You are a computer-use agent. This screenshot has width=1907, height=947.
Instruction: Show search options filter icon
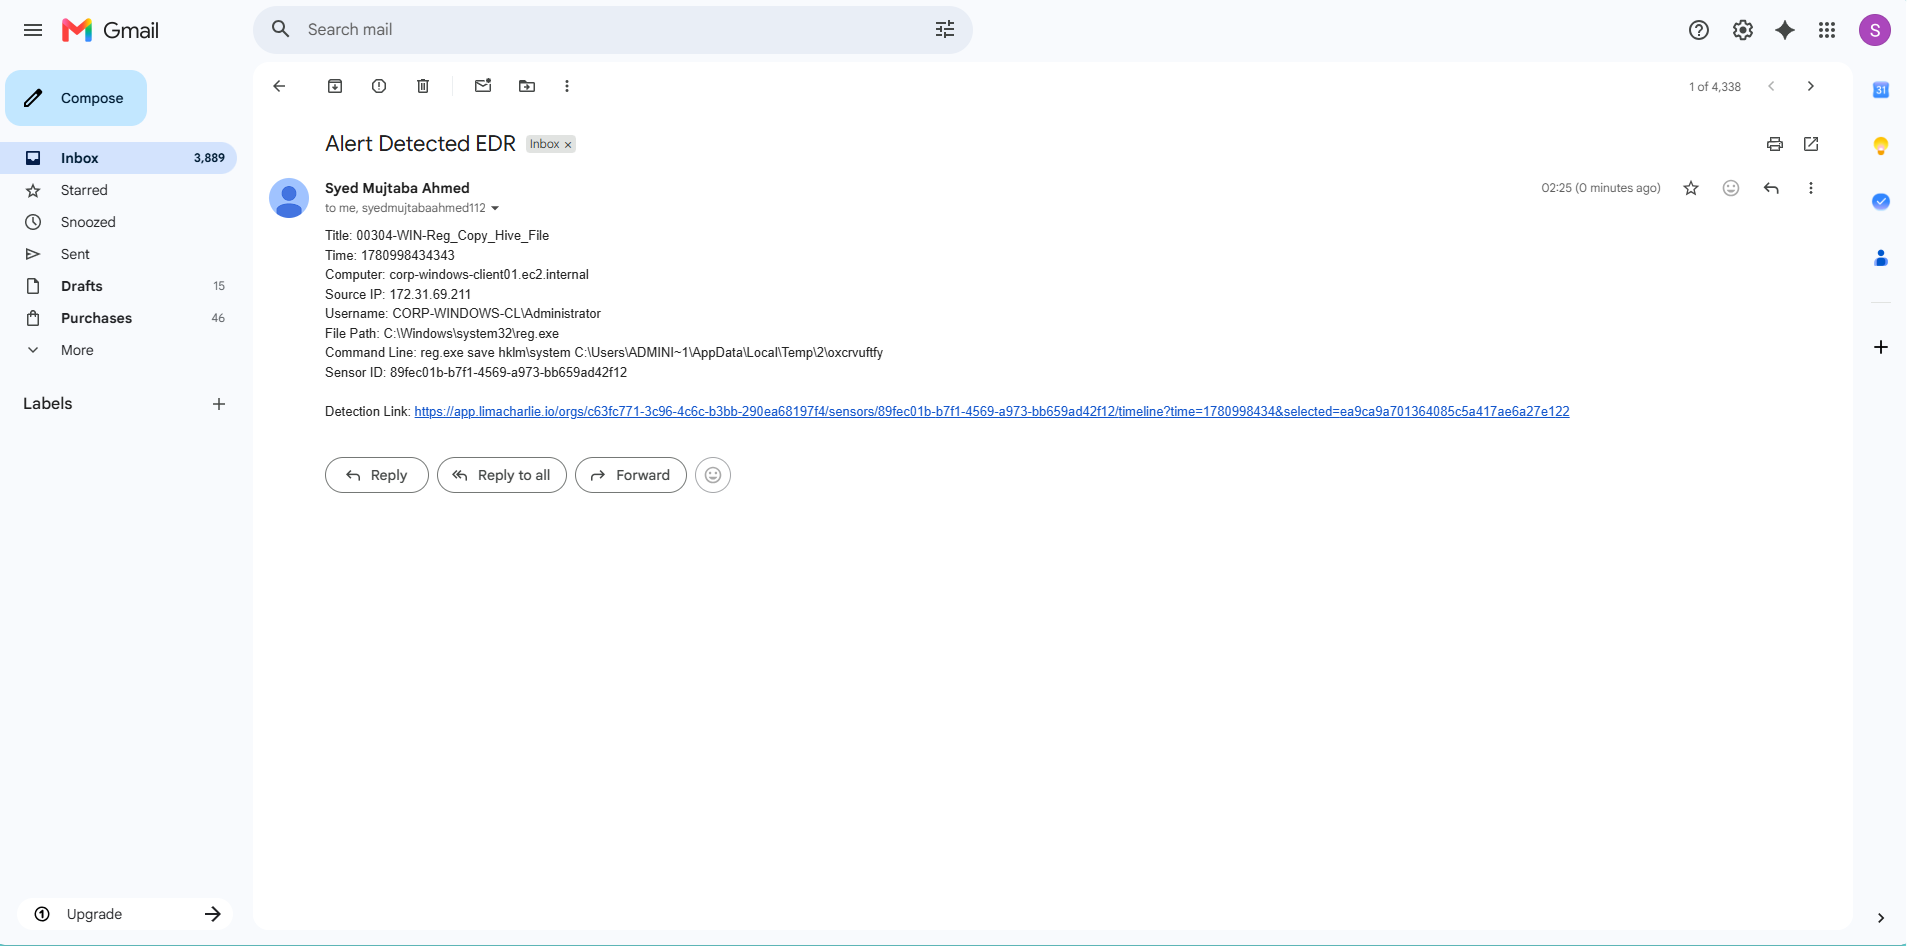coord(945,29)
